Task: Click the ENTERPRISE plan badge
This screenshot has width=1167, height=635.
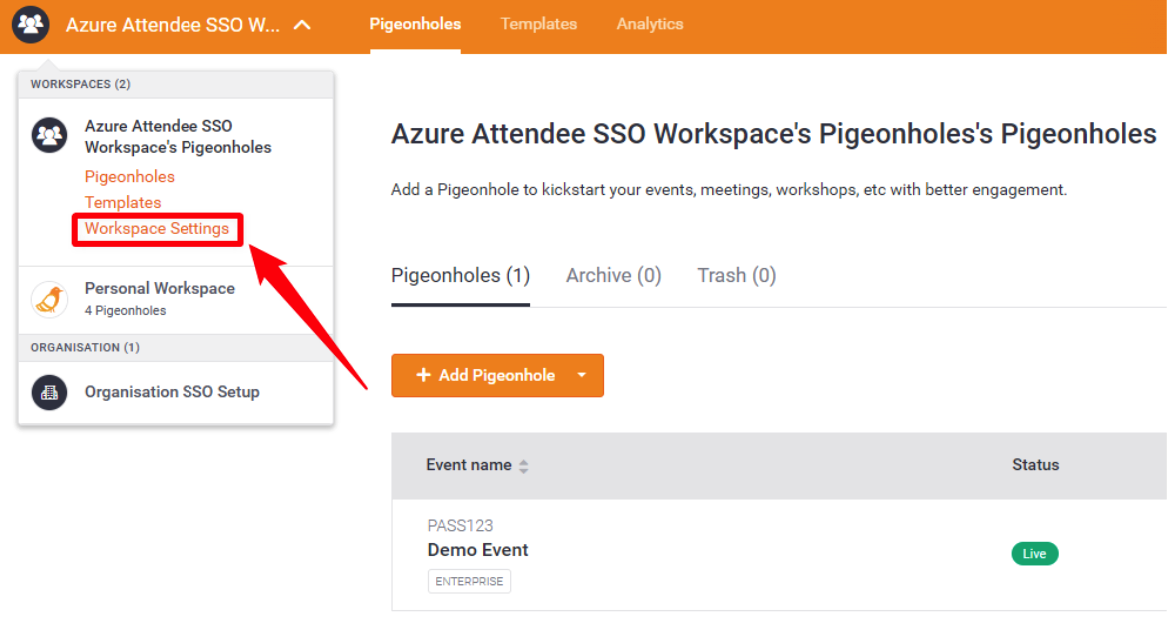Action: point(469,581)
